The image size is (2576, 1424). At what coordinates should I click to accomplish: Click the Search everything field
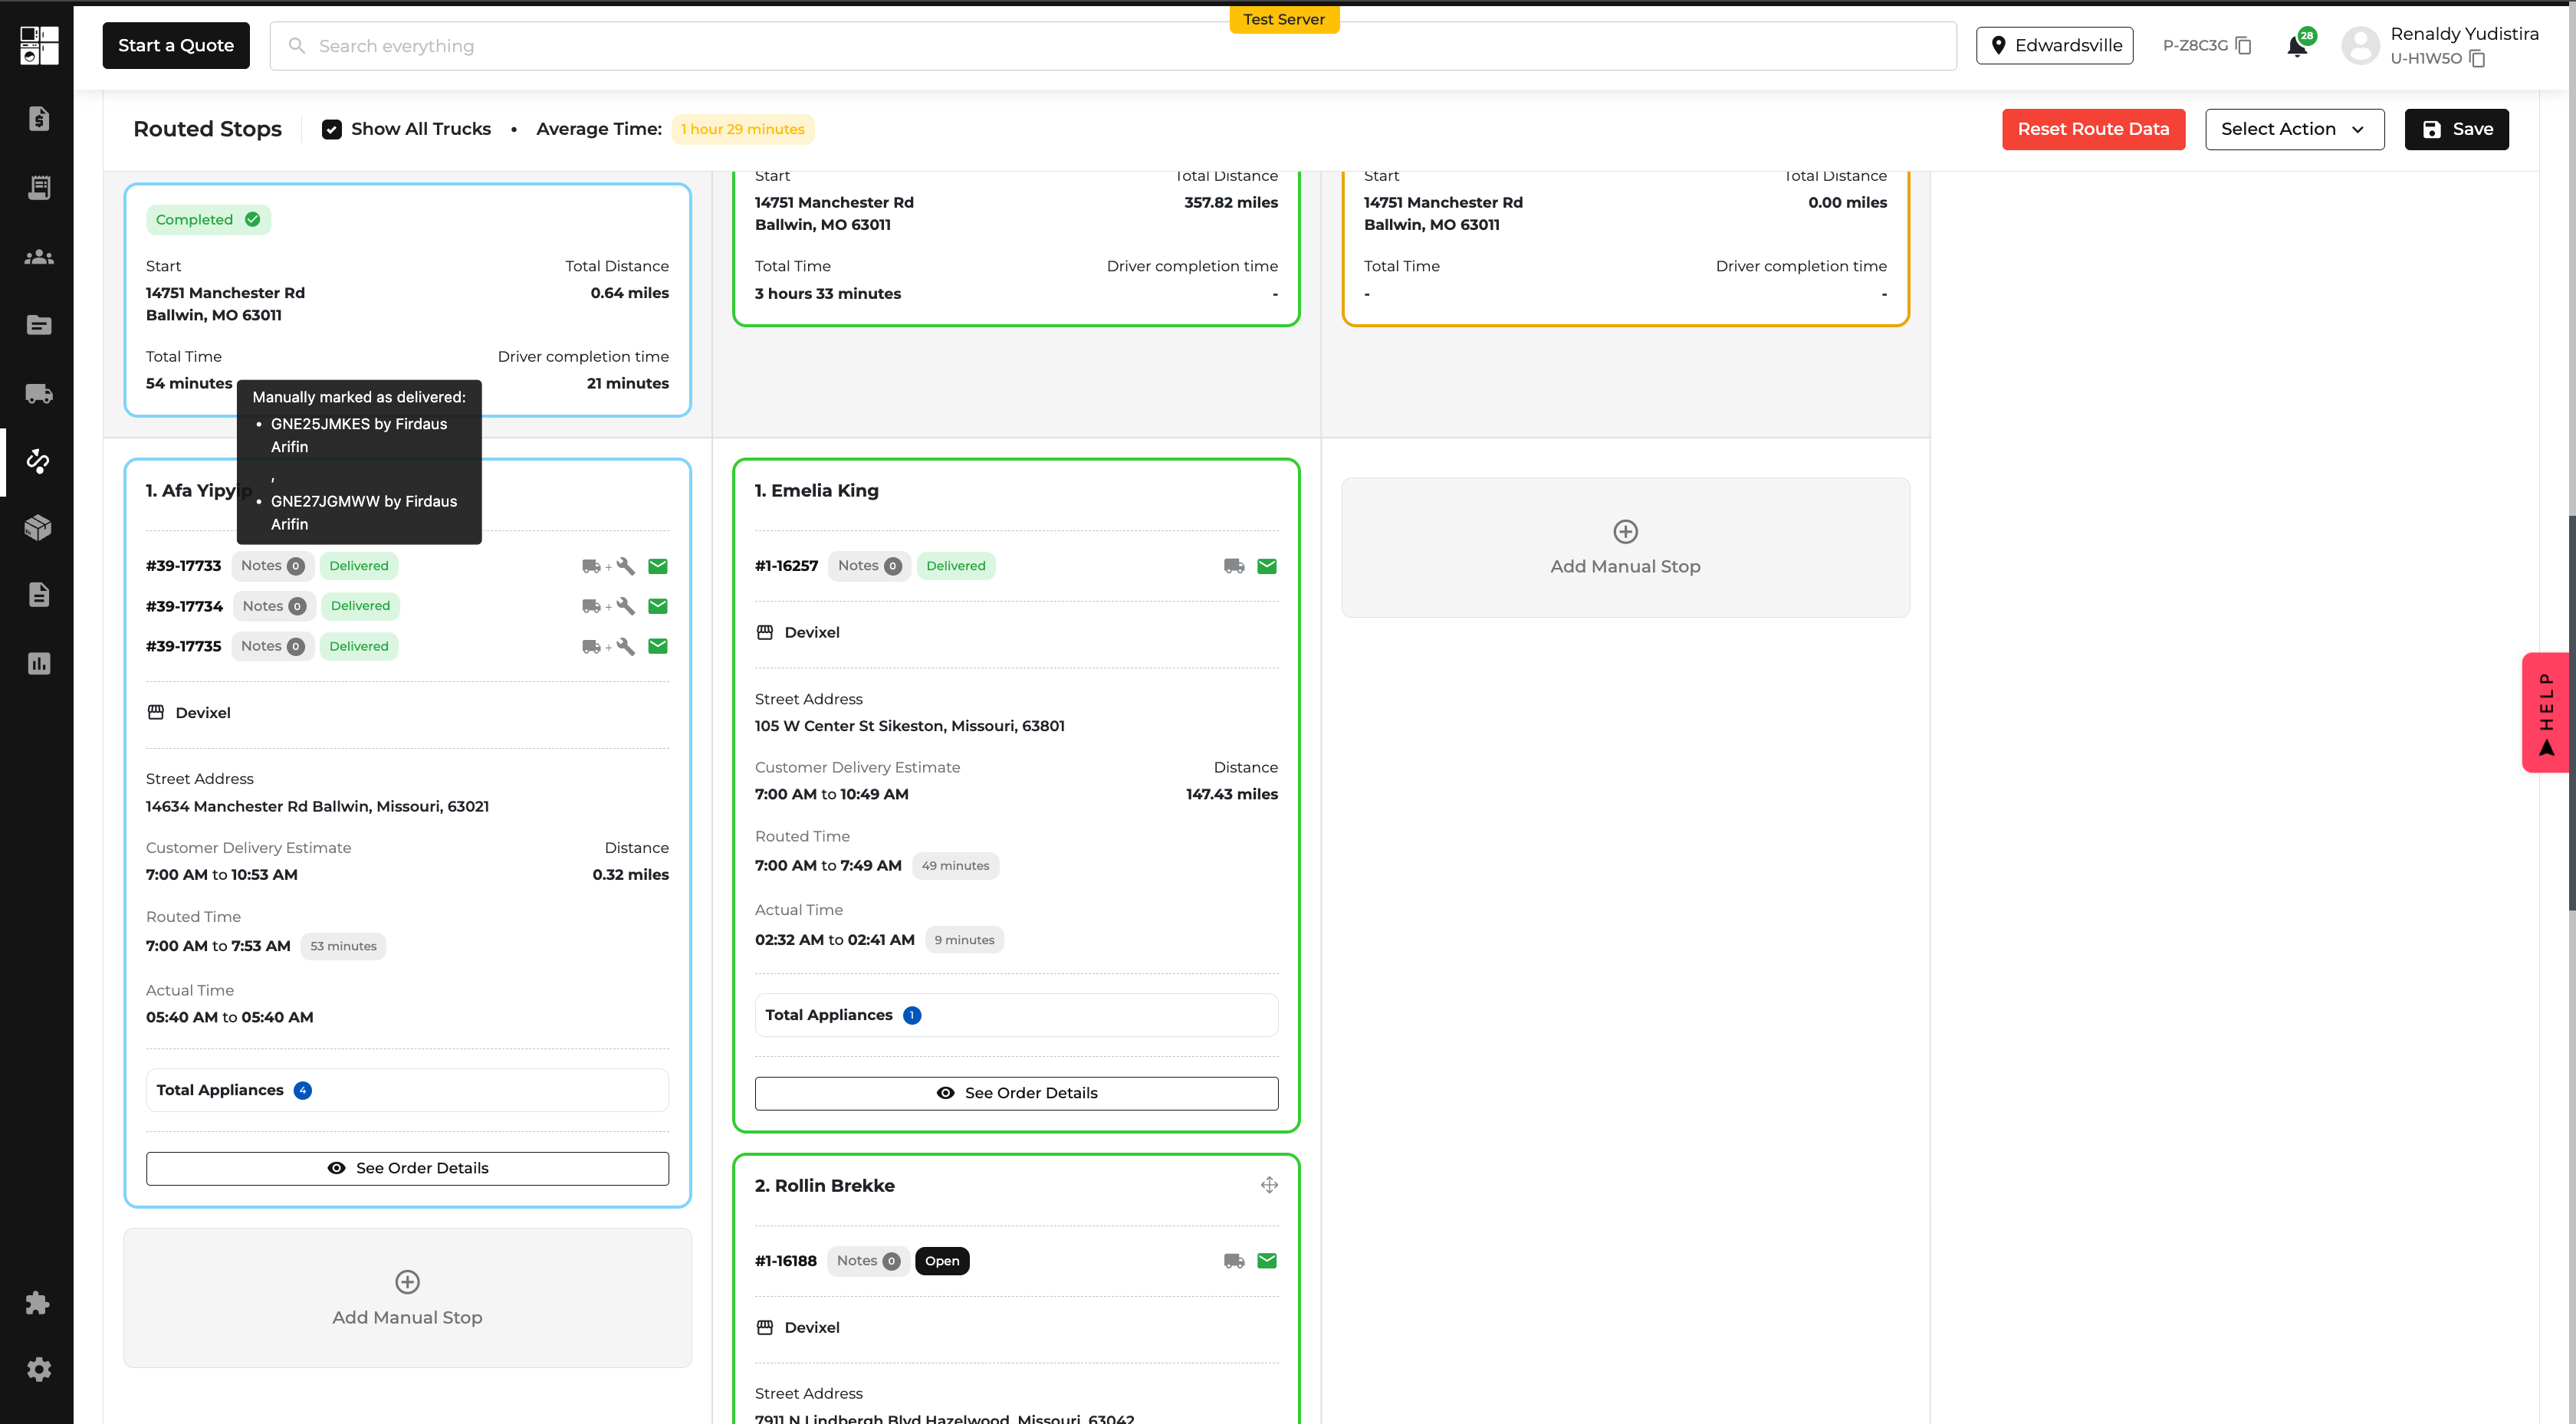click(1112, 46)
